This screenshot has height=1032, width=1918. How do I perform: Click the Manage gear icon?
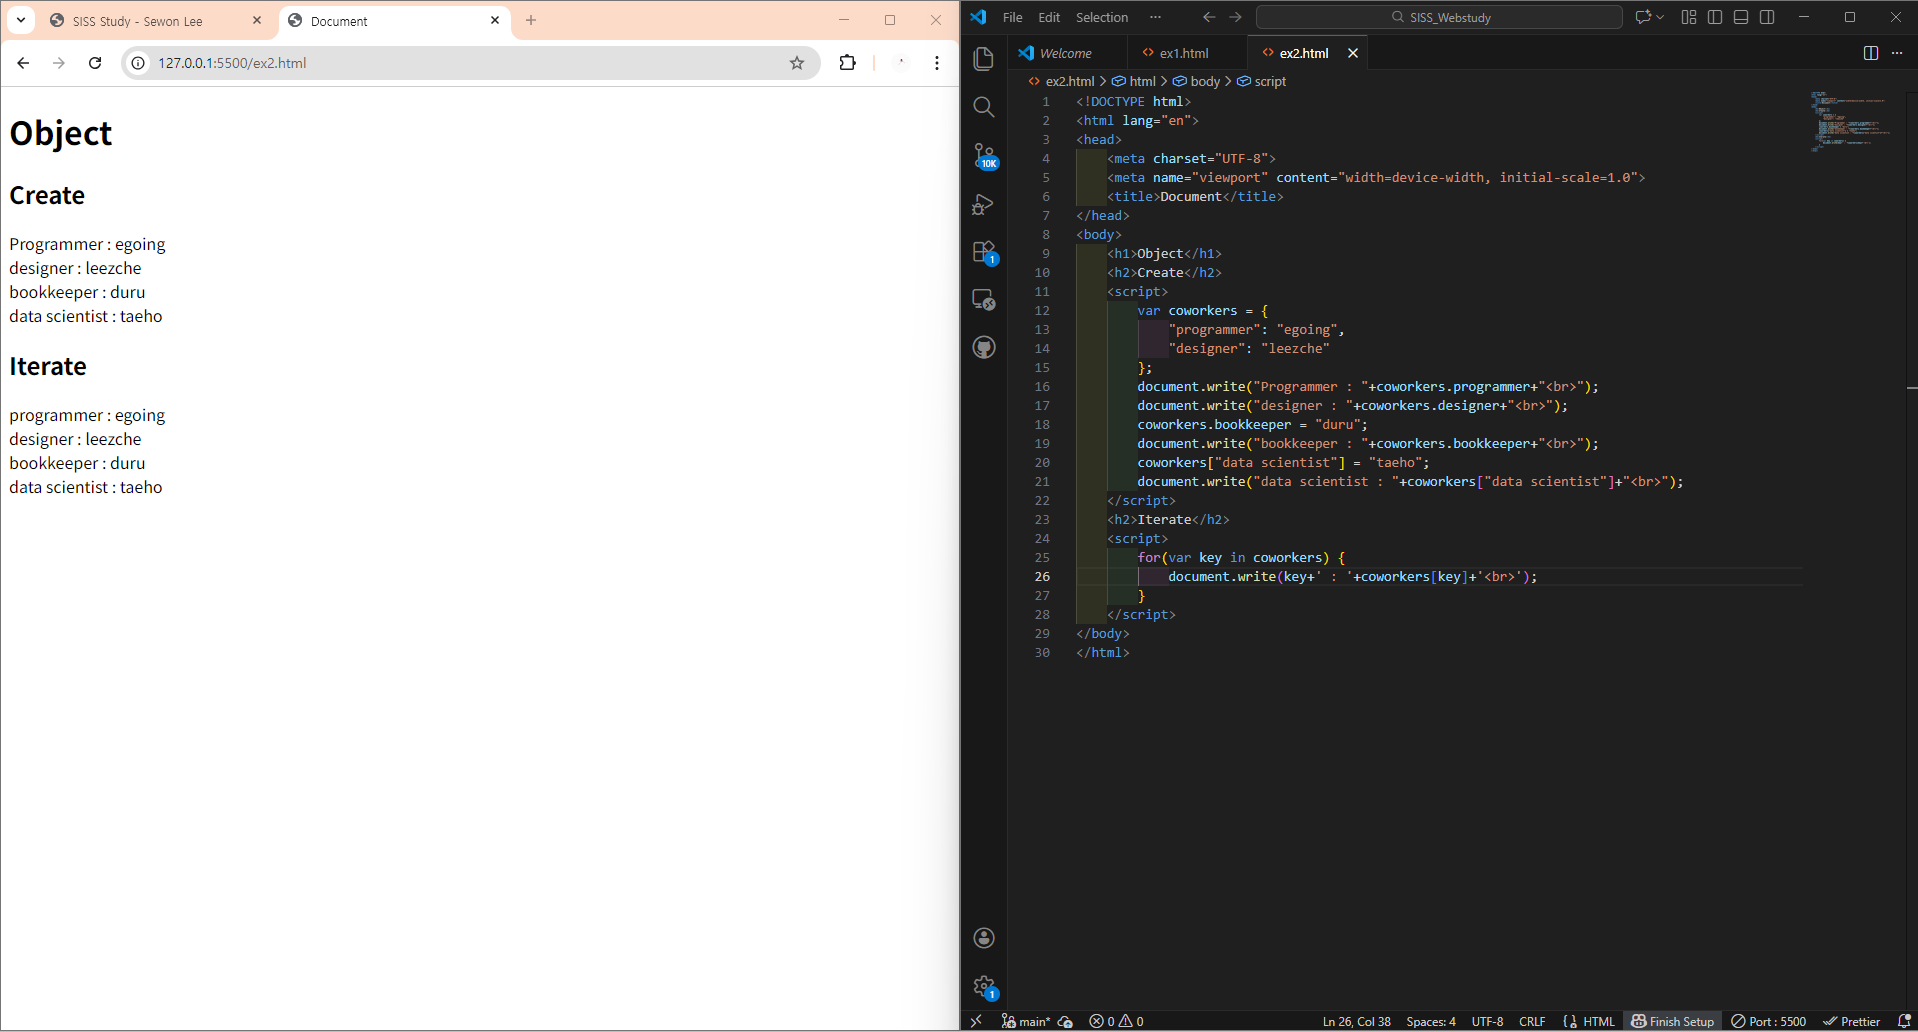click(984, 986)
